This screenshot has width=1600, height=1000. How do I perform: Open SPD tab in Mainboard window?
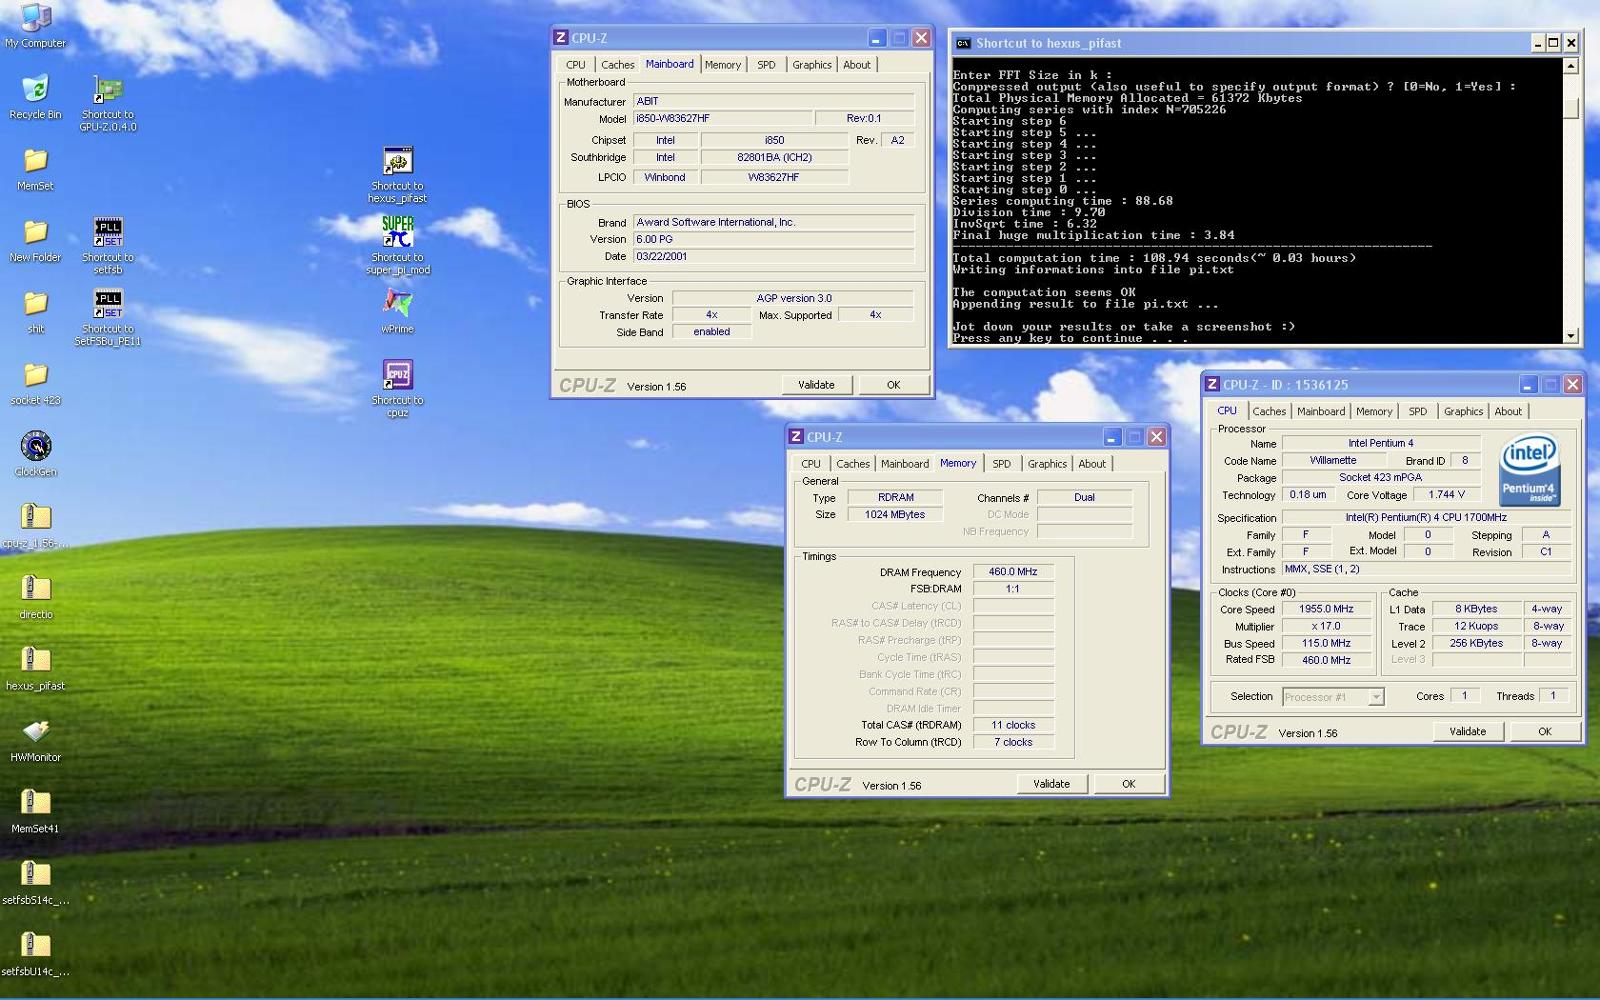click(766, 65)
